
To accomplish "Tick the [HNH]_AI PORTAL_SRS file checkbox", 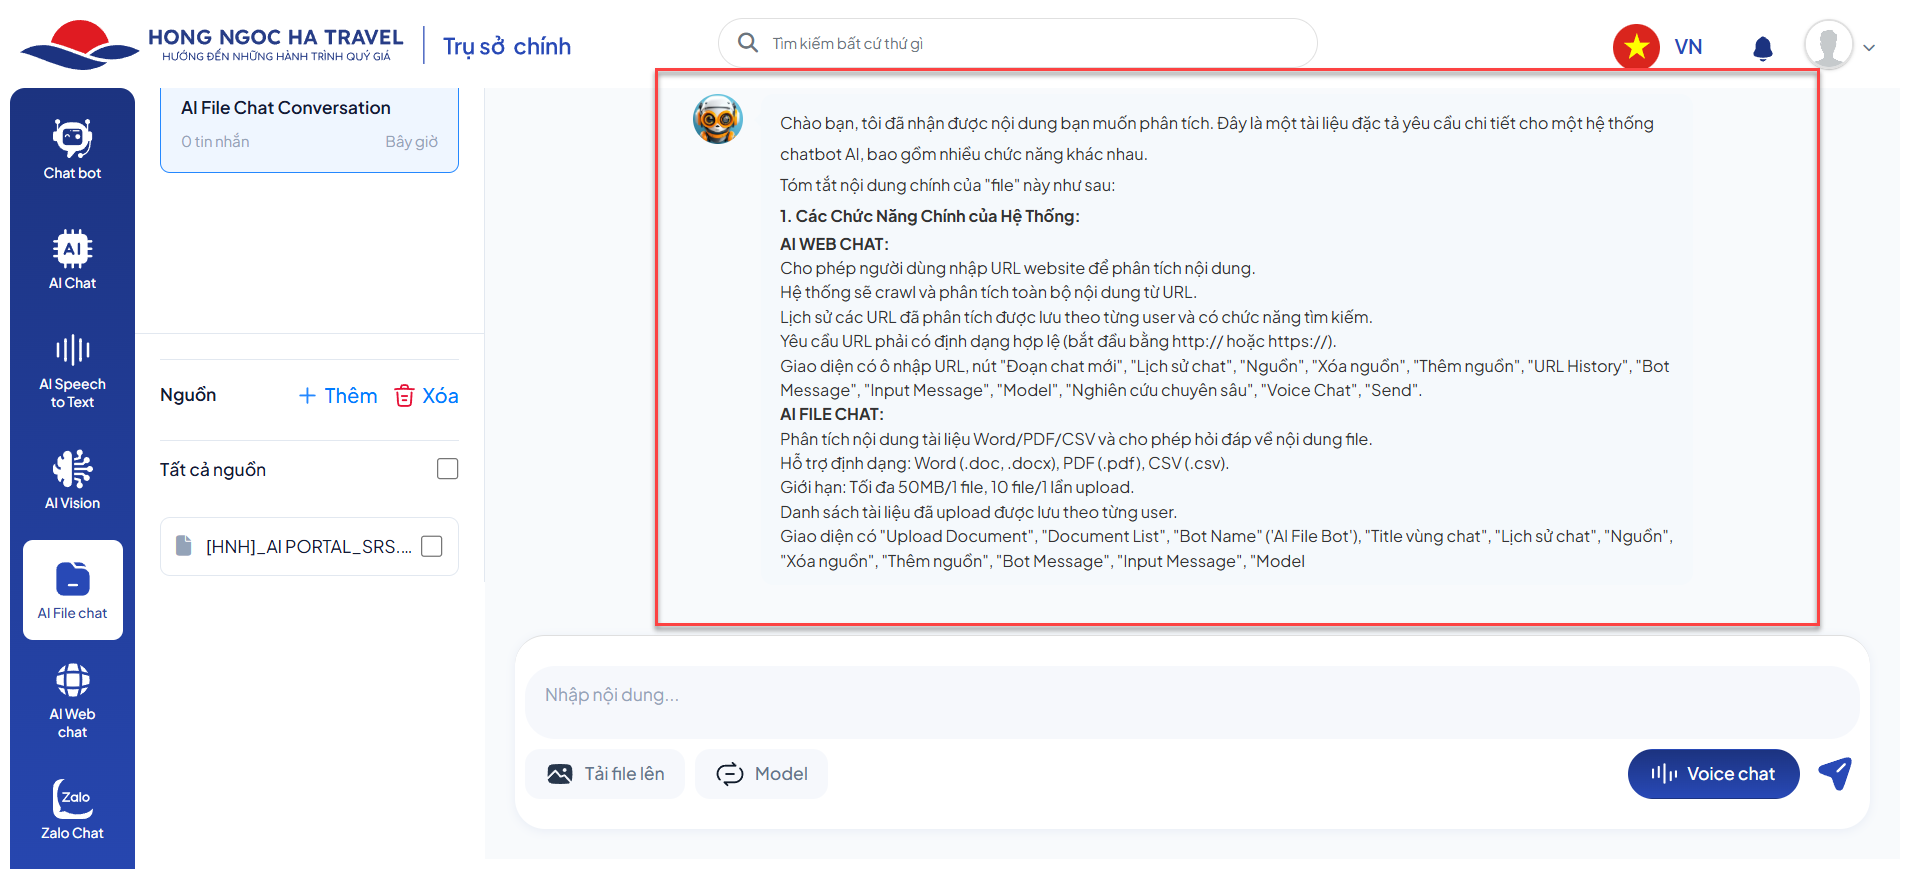I will [x=432, y=546].
